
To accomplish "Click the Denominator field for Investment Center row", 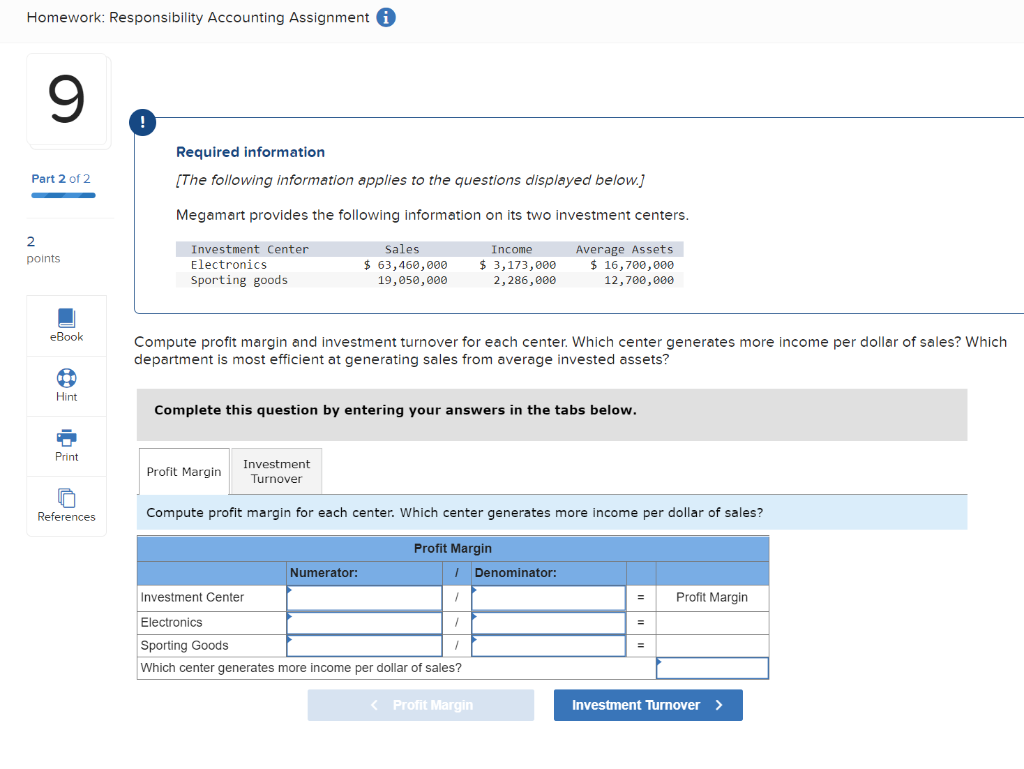I will [548, 598].
